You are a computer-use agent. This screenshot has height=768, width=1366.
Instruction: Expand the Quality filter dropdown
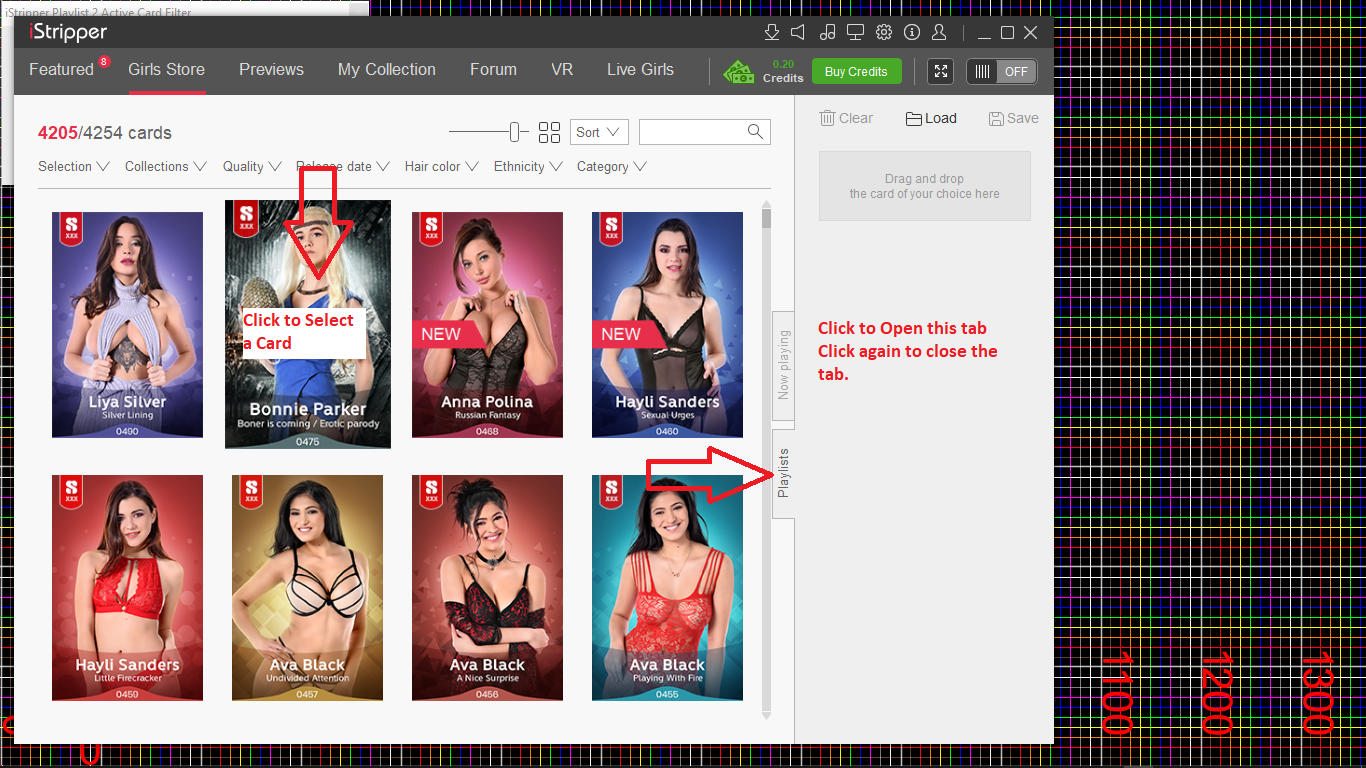pyautogui.click(x=251, y=167)
